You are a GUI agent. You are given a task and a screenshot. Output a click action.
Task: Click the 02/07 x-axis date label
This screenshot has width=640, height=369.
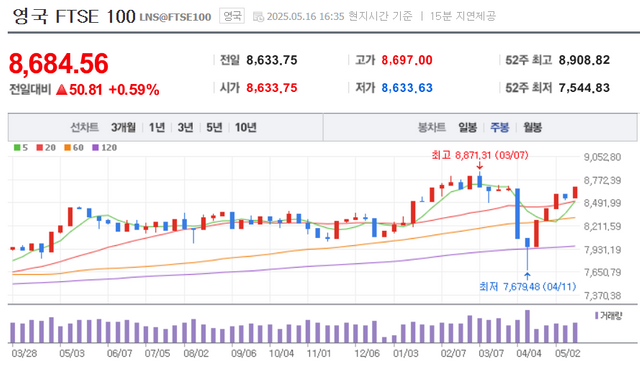(453, 353)
